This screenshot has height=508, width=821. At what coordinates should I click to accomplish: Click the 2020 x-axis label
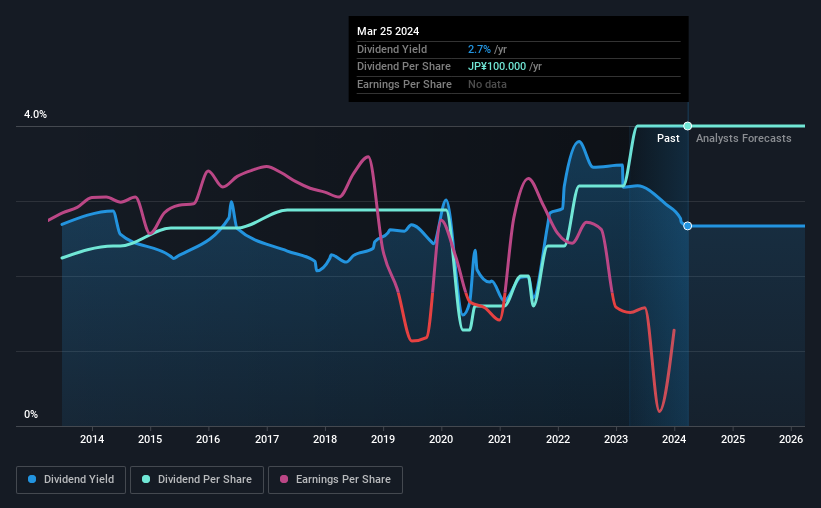(441, 439)
